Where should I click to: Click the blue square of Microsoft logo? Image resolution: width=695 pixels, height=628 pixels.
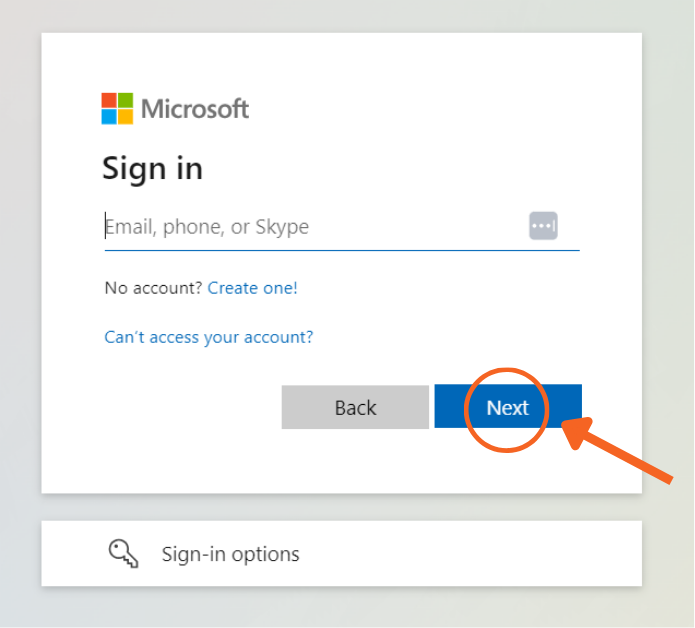[x=109, y=116]
